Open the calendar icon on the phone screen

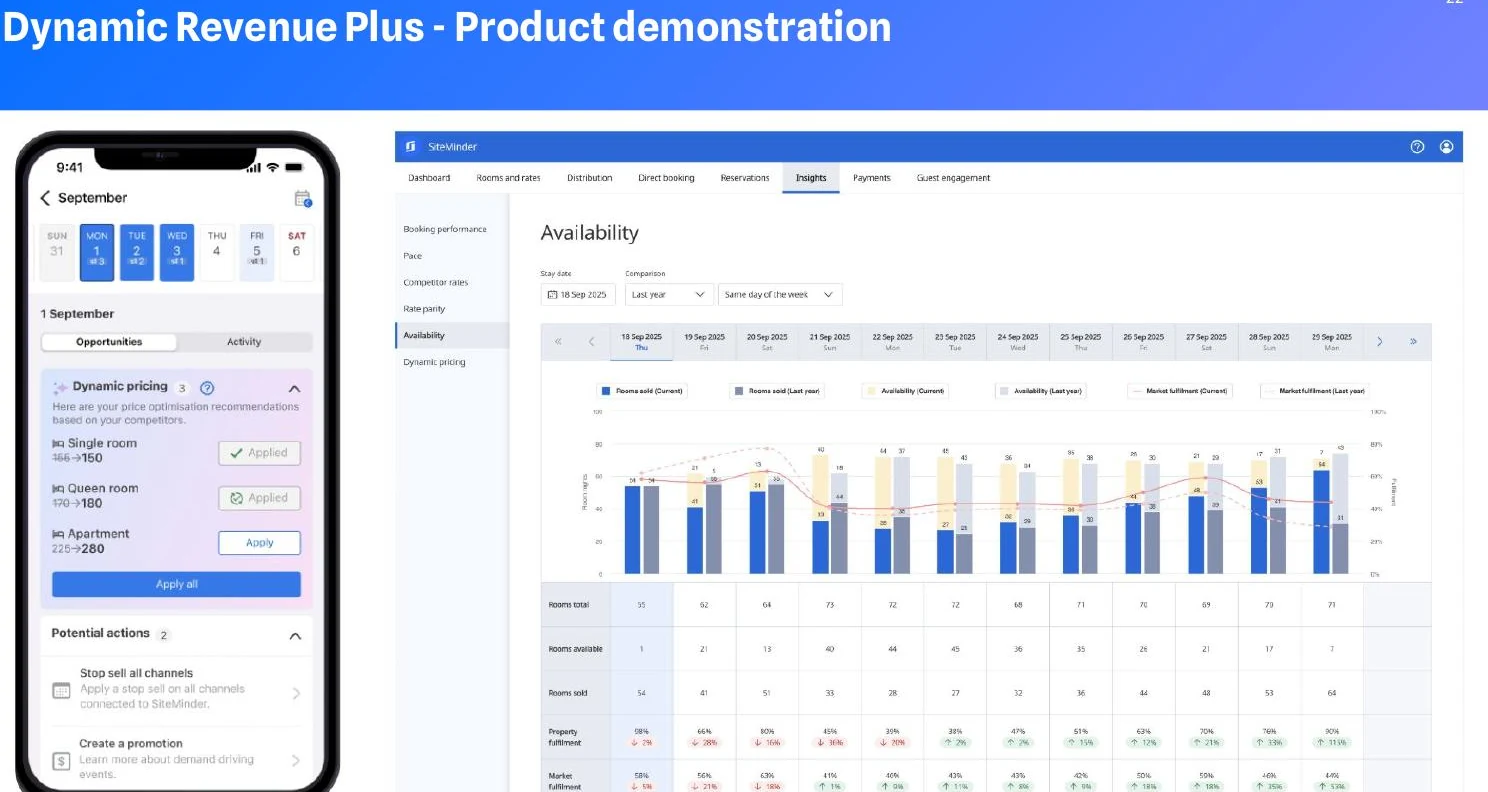point(303,198)
